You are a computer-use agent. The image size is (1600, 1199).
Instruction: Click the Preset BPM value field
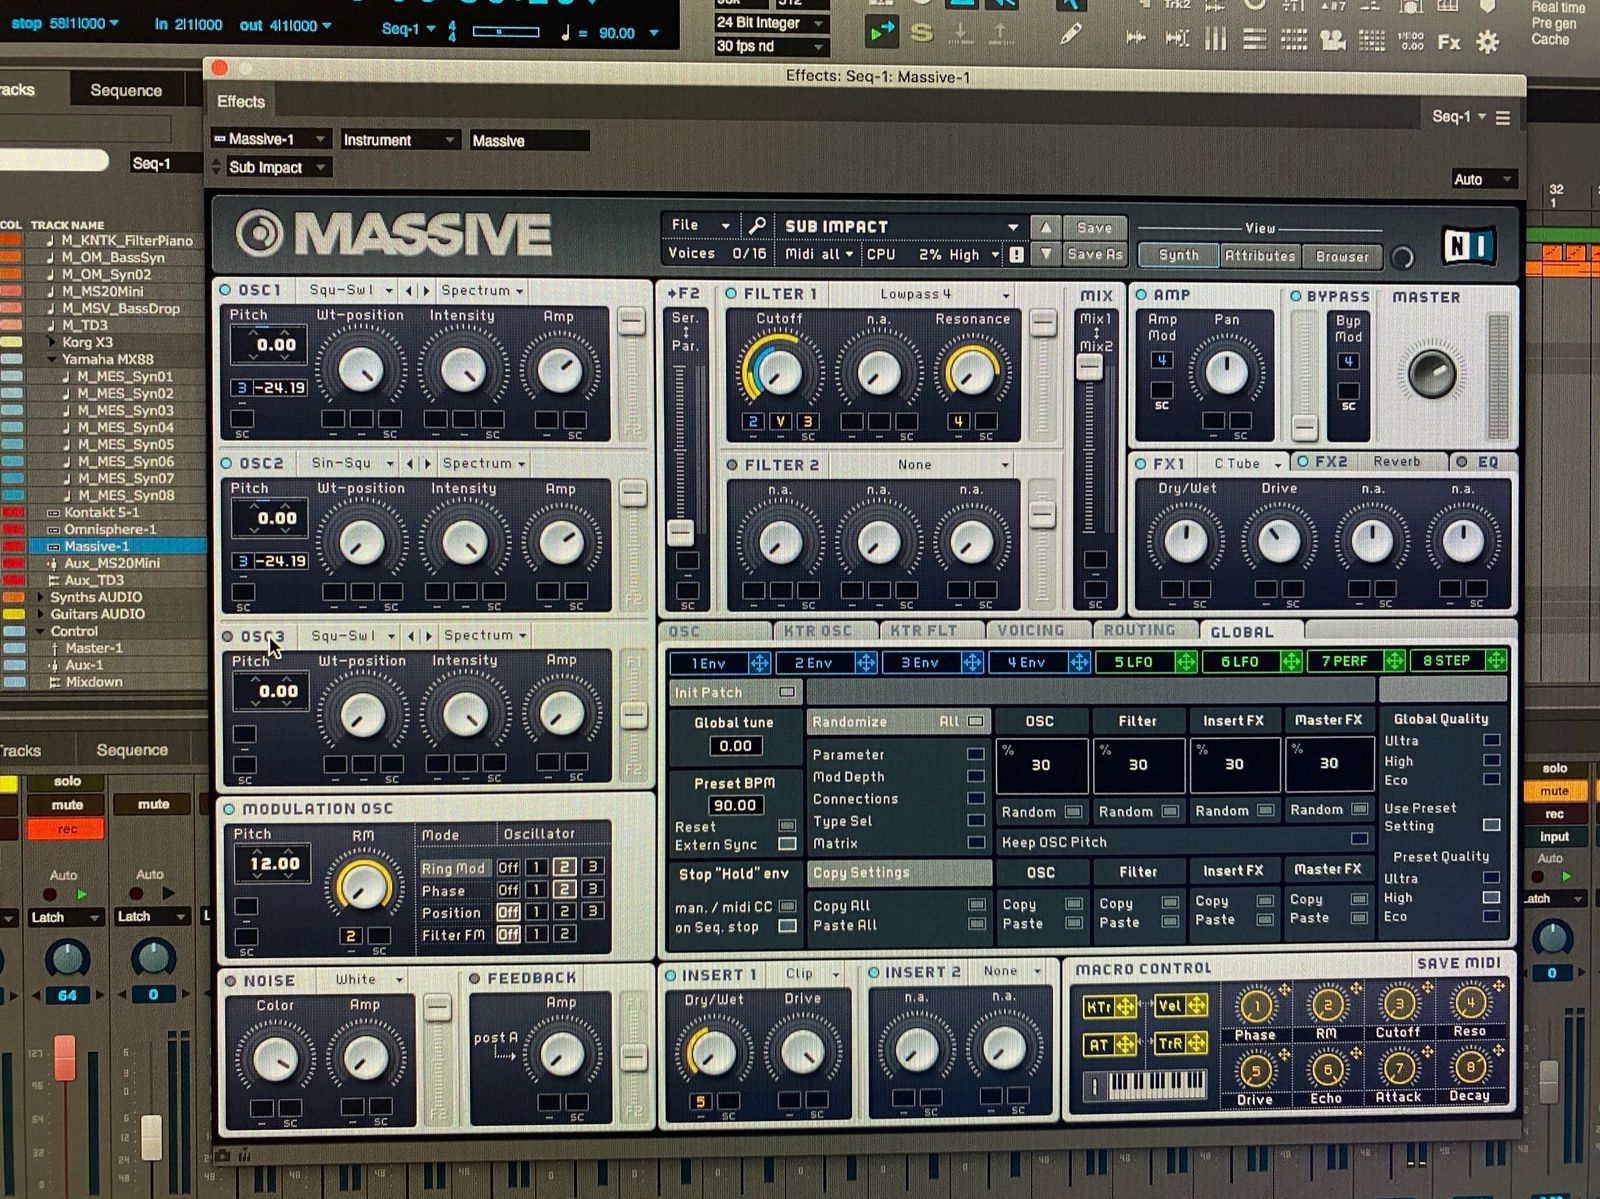tap(734, 806)
